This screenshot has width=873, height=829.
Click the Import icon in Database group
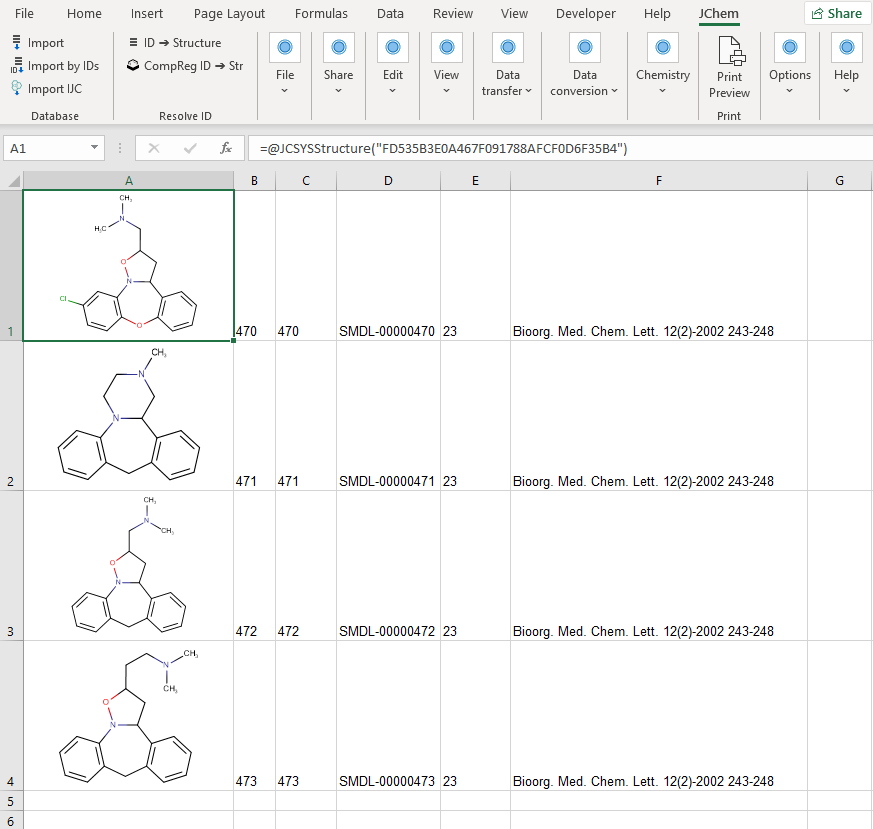pyautogui.click(x=17, y=43)
